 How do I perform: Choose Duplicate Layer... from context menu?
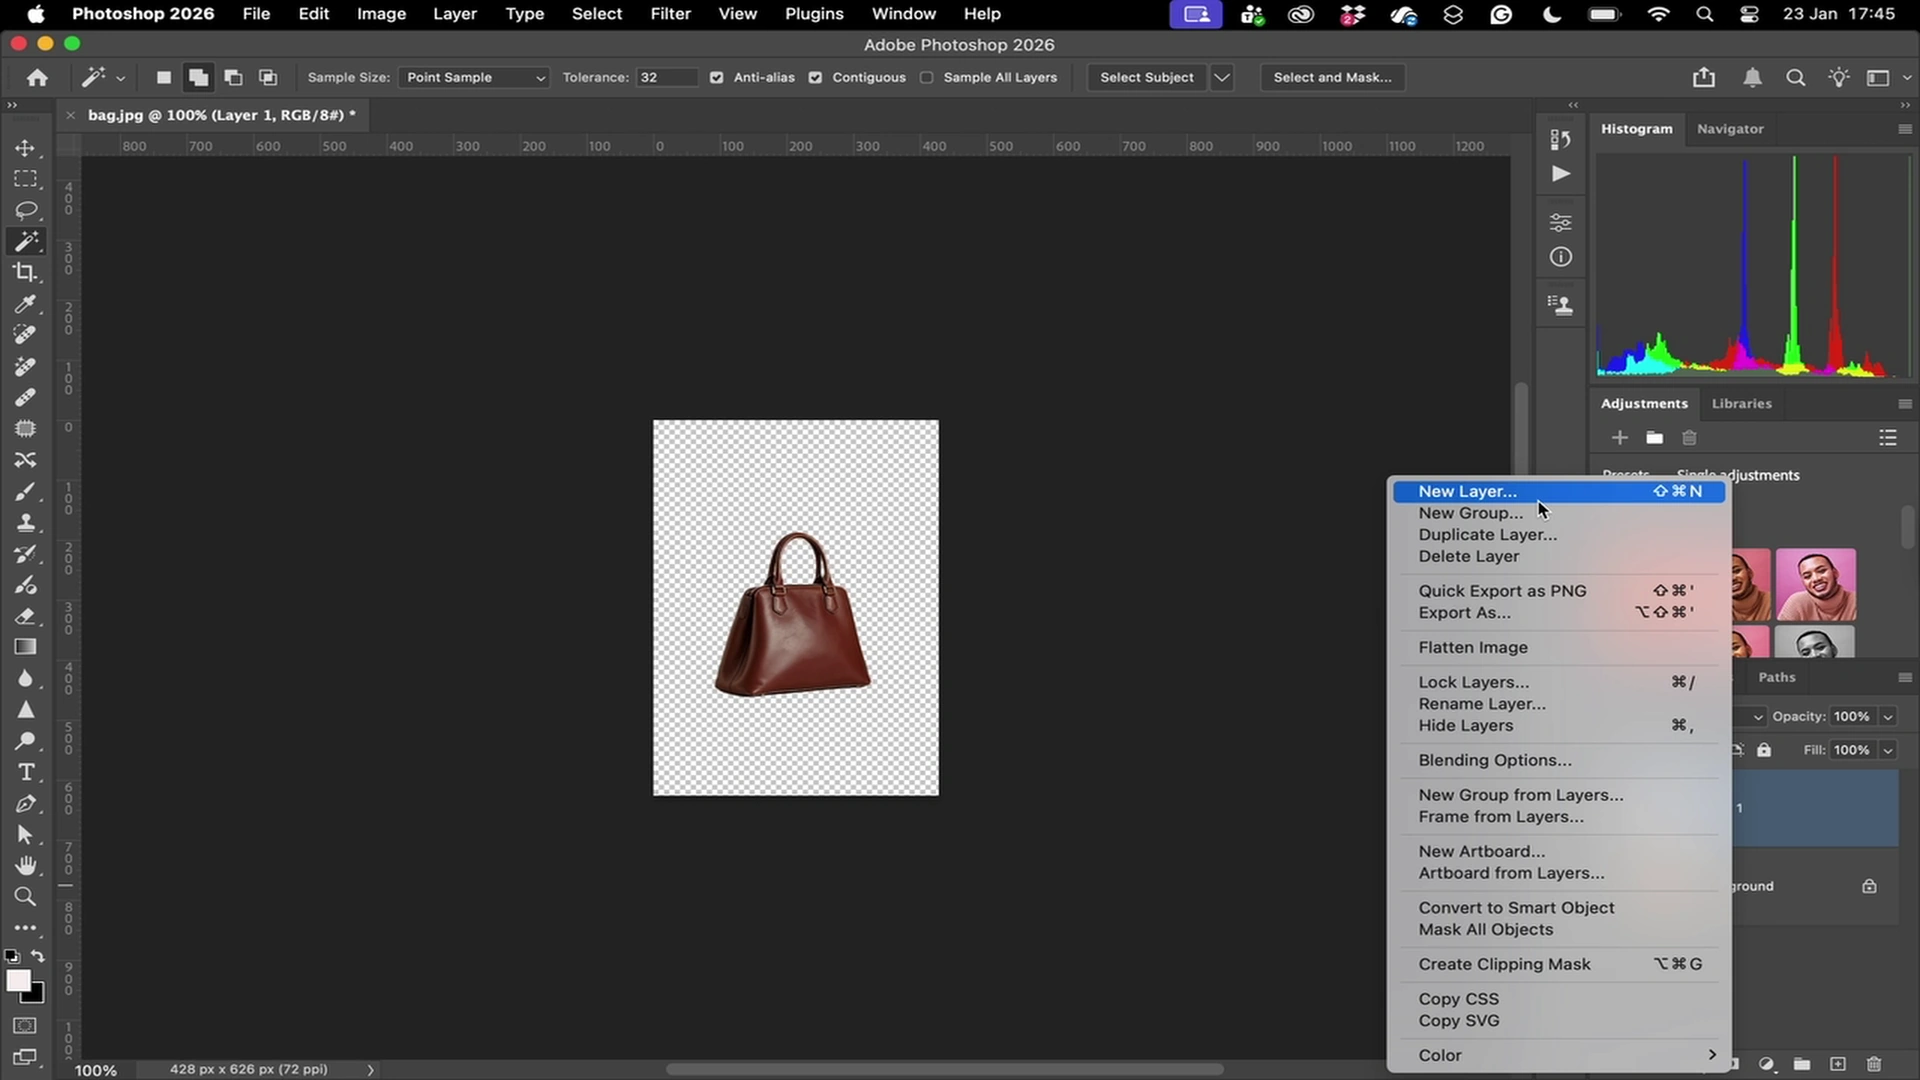(x=1487, y=534)
